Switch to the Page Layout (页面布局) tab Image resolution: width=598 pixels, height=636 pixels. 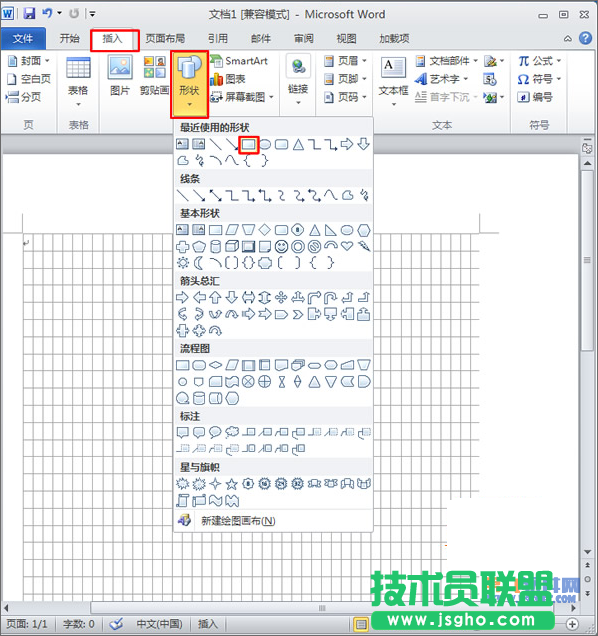tap(165, 39)
